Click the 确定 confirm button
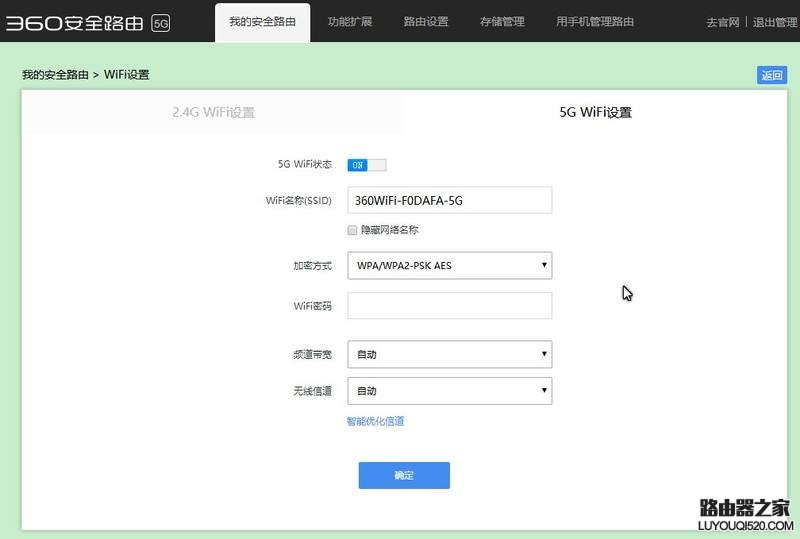 404,475
